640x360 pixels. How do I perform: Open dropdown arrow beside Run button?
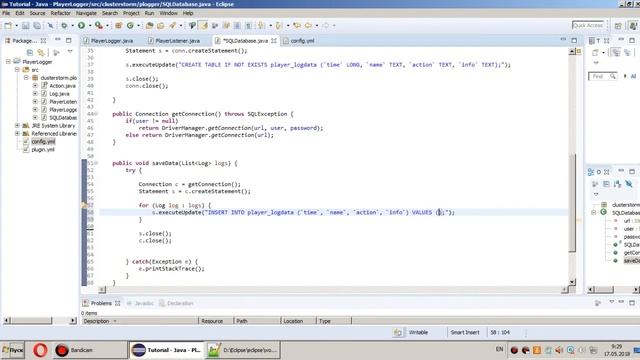pyautogui.click(x=89, y=26)
